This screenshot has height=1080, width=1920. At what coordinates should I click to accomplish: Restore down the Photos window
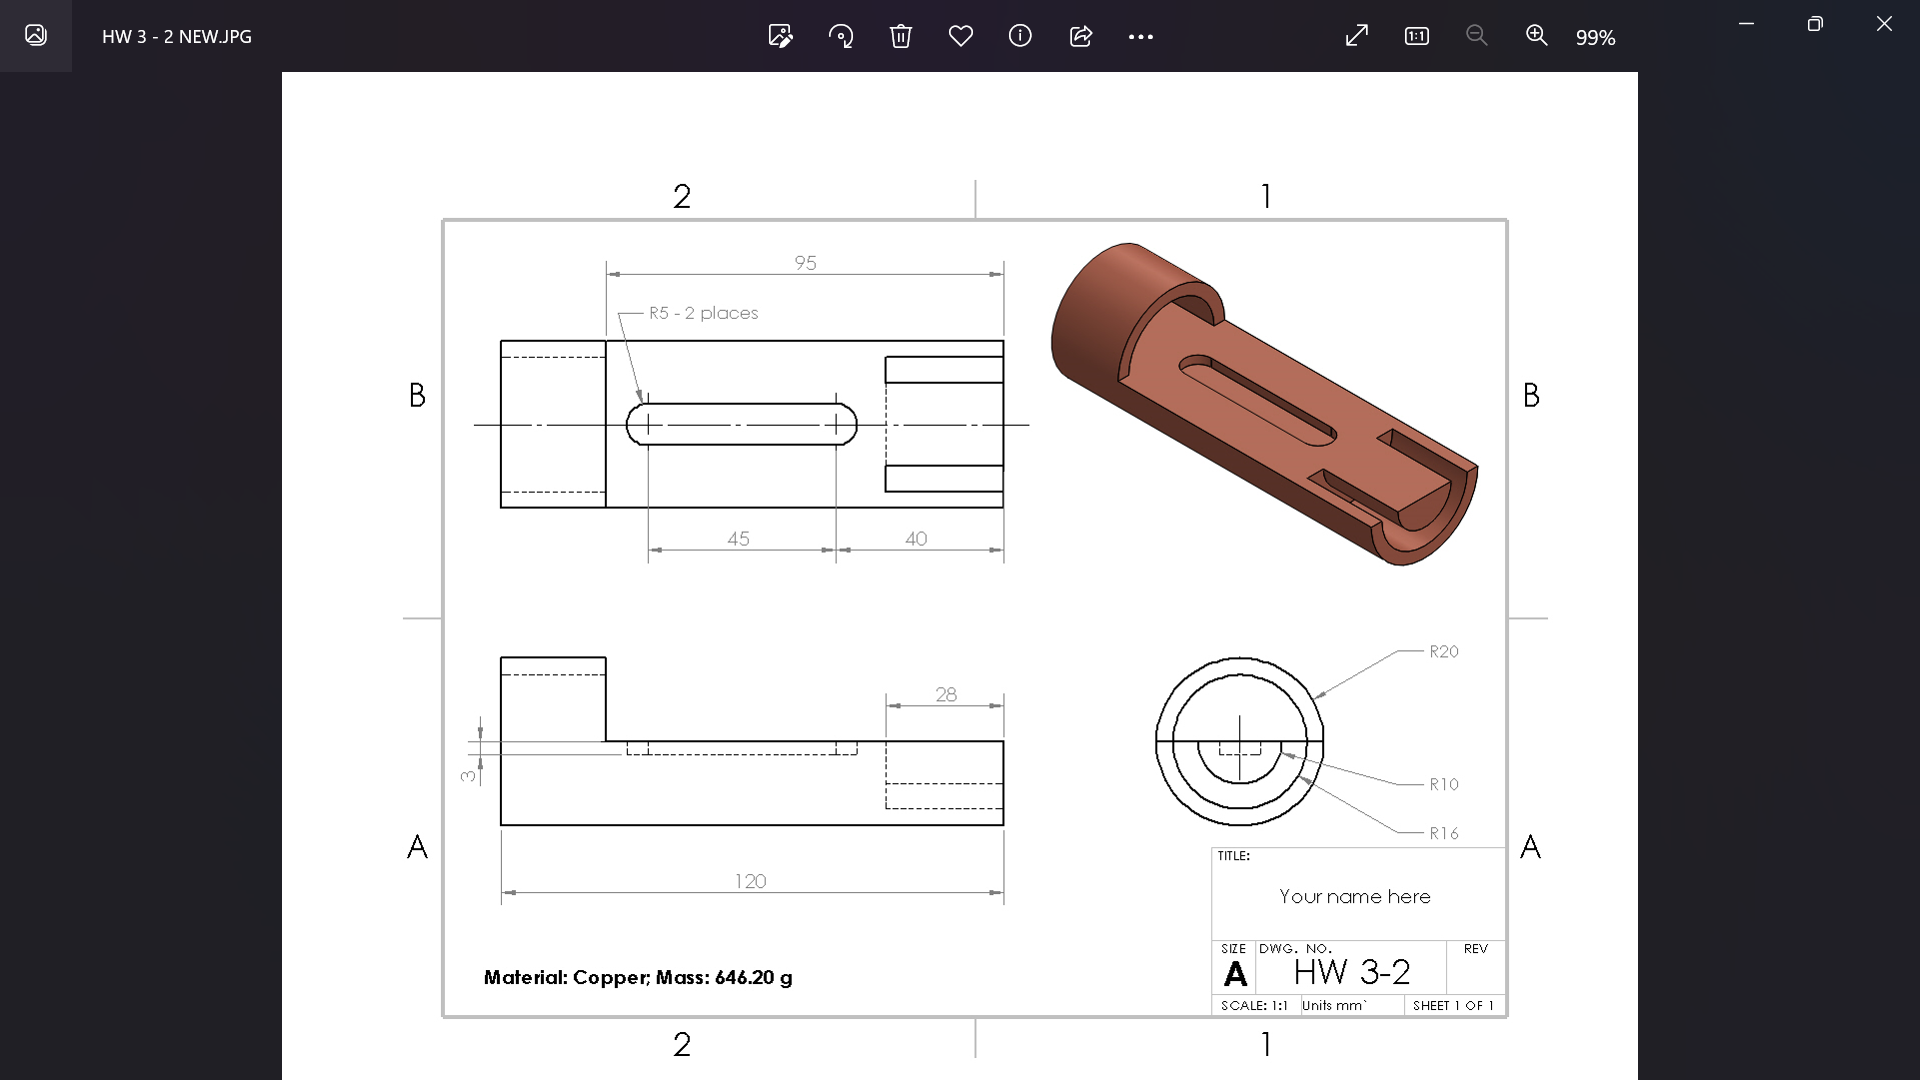pos(1816,23)
